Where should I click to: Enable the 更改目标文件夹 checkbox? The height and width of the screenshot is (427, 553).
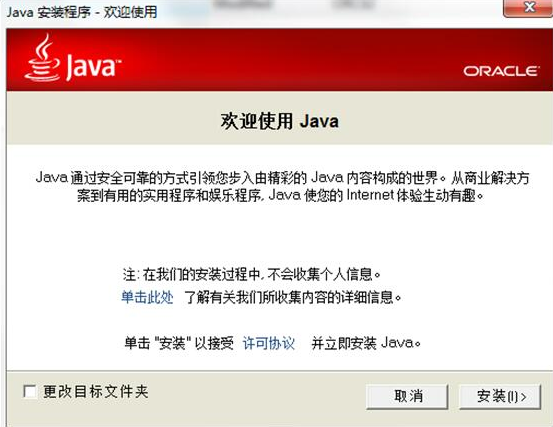(x=29, y=391)
